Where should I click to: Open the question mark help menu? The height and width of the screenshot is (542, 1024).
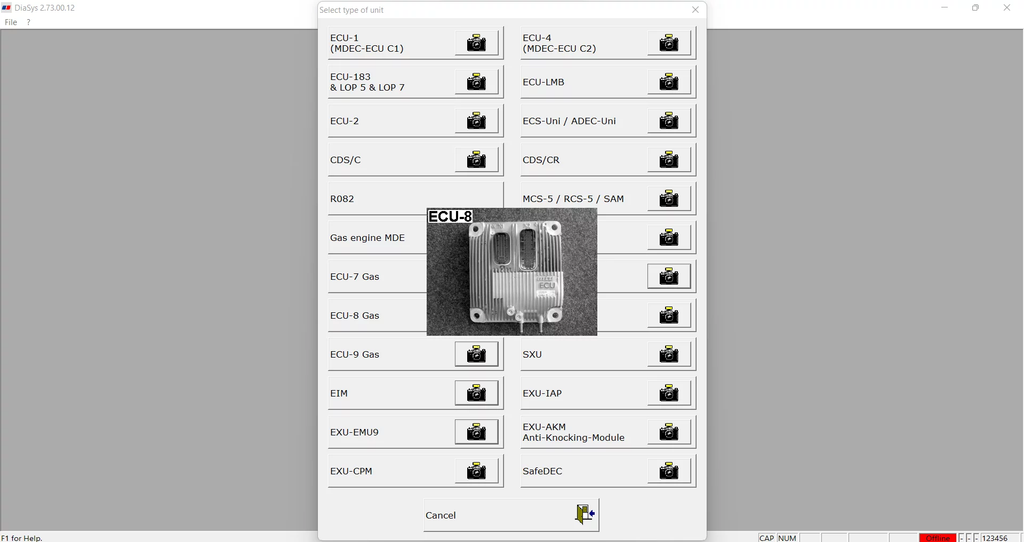click(x=28, y=22)
